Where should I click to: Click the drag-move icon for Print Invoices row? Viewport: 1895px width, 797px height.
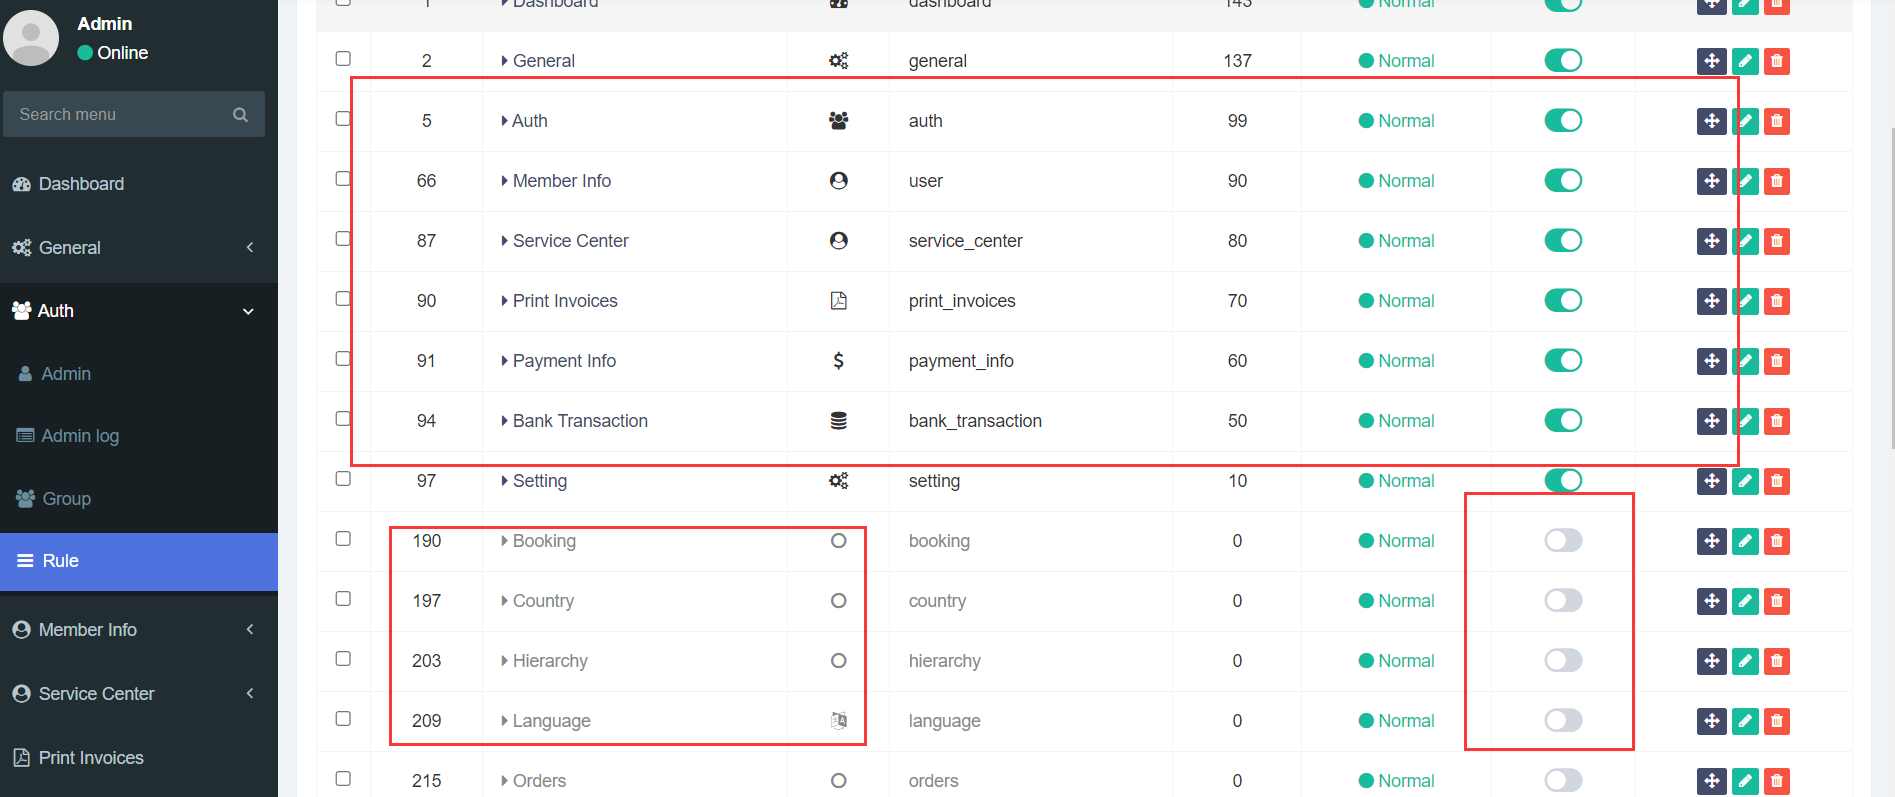point(1712,301)
